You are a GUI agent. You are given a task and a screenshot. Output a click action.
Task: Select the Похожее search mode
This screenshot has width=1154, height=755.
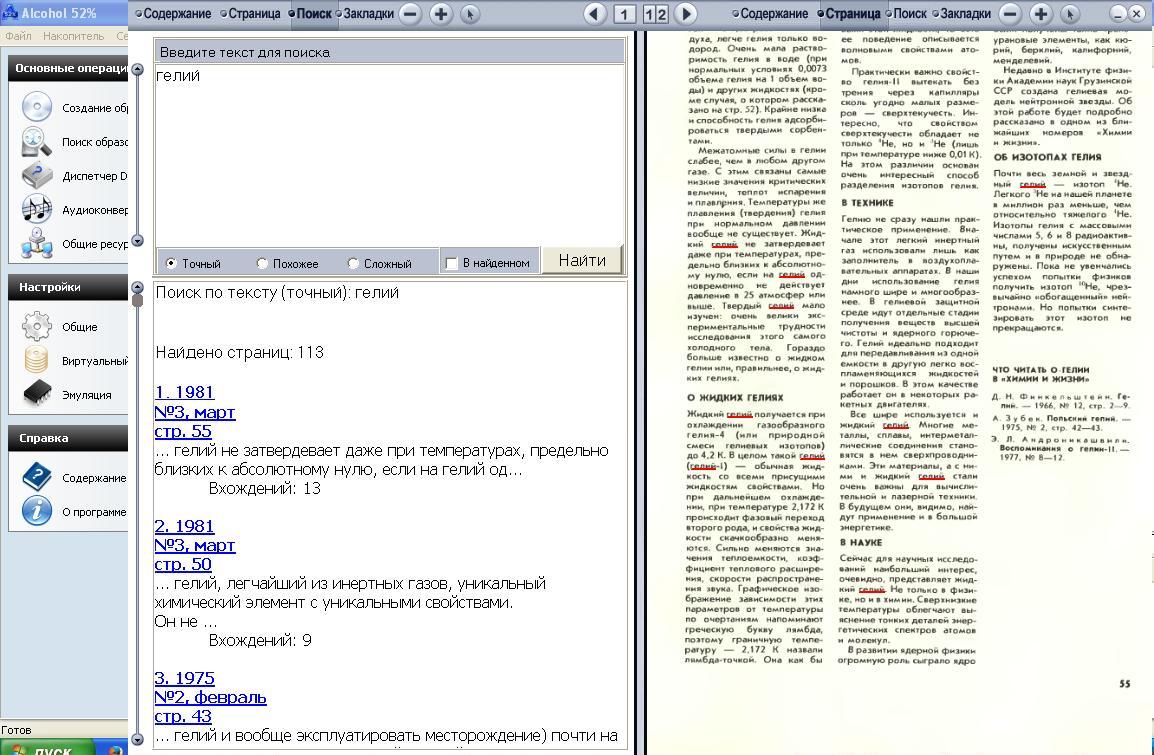click(262, 264)
